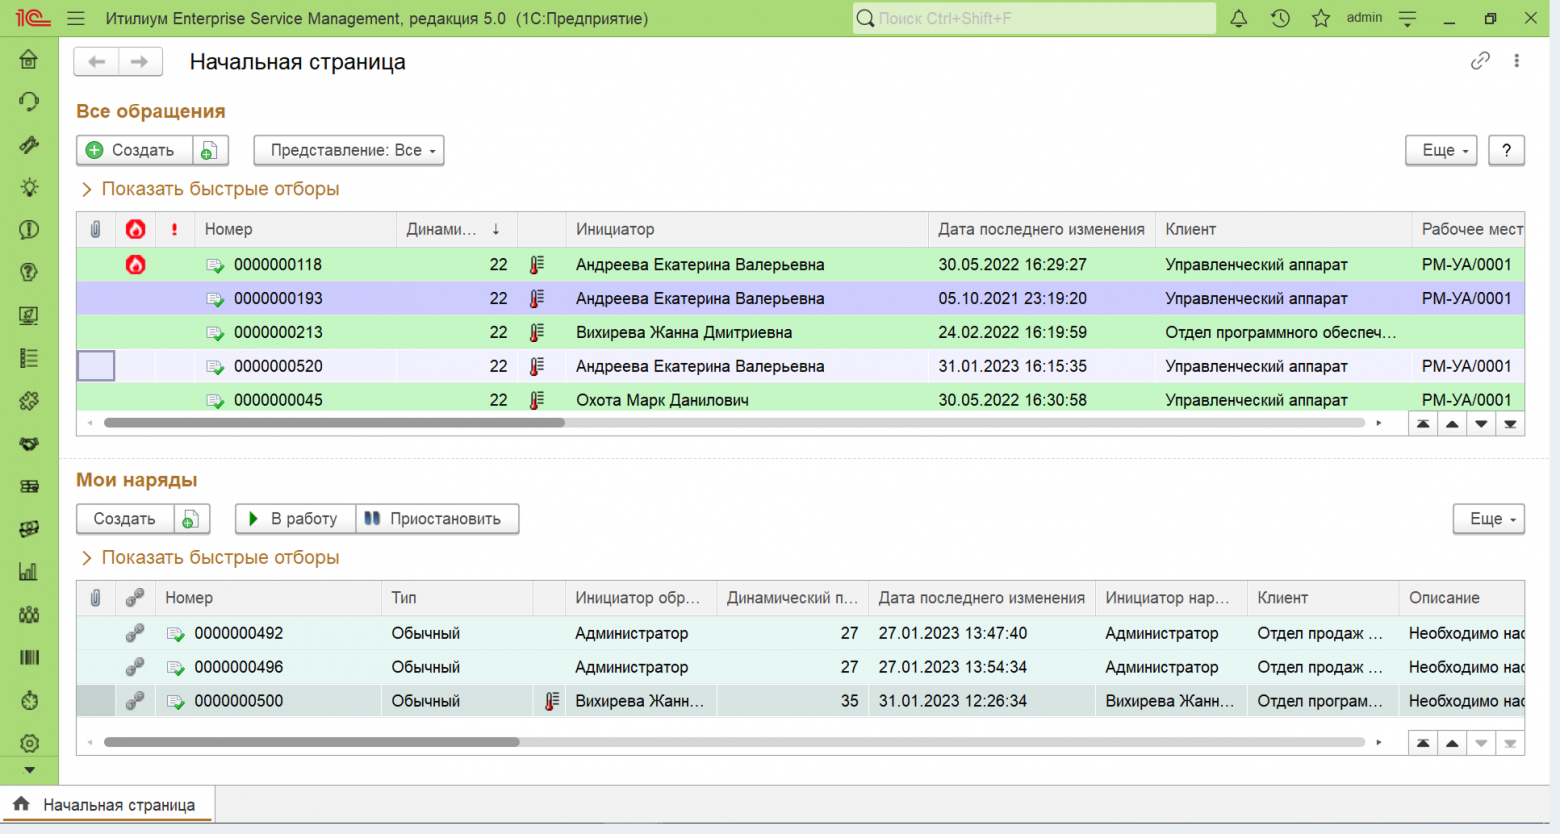Open the question-mark head sidebar icon

coord(29,273)
